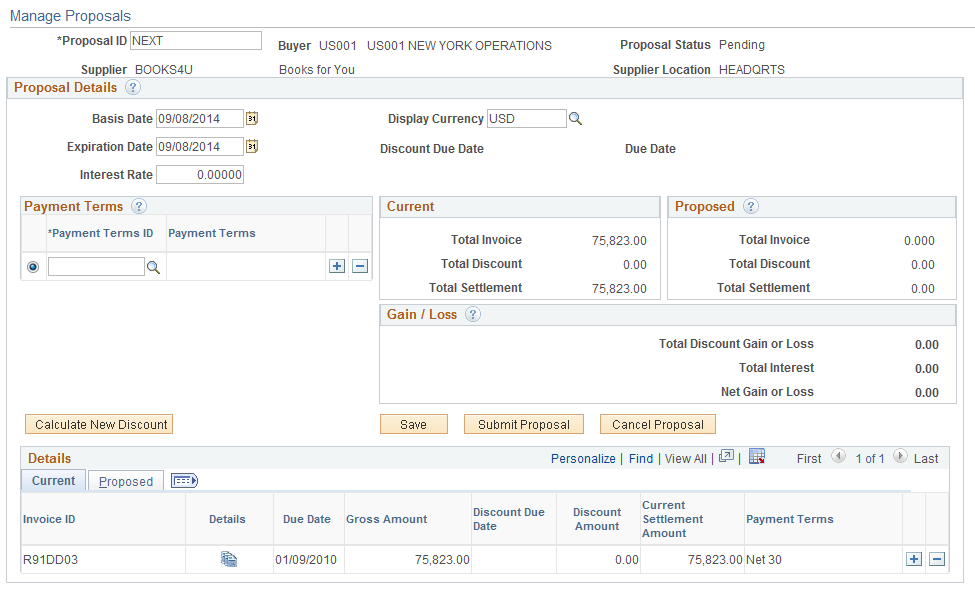975x593 pixels.
Task: Add a new Payment Terms row
Action: (x=337, y=266)
